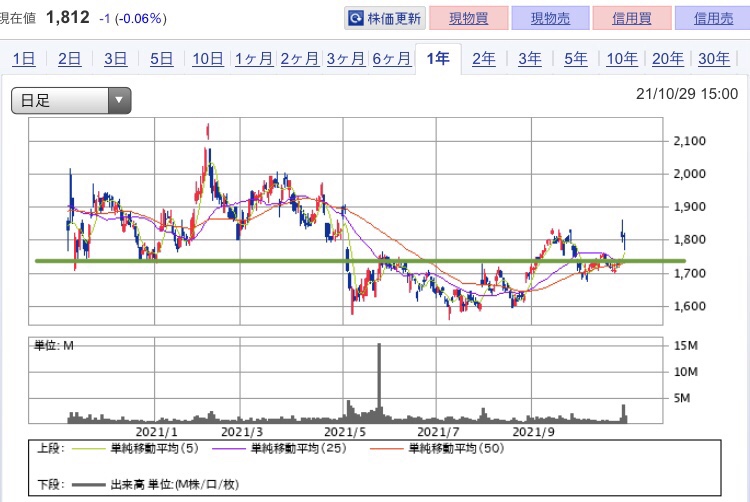
Task: Select the active 1年 tab
Action: coord(438,59)
